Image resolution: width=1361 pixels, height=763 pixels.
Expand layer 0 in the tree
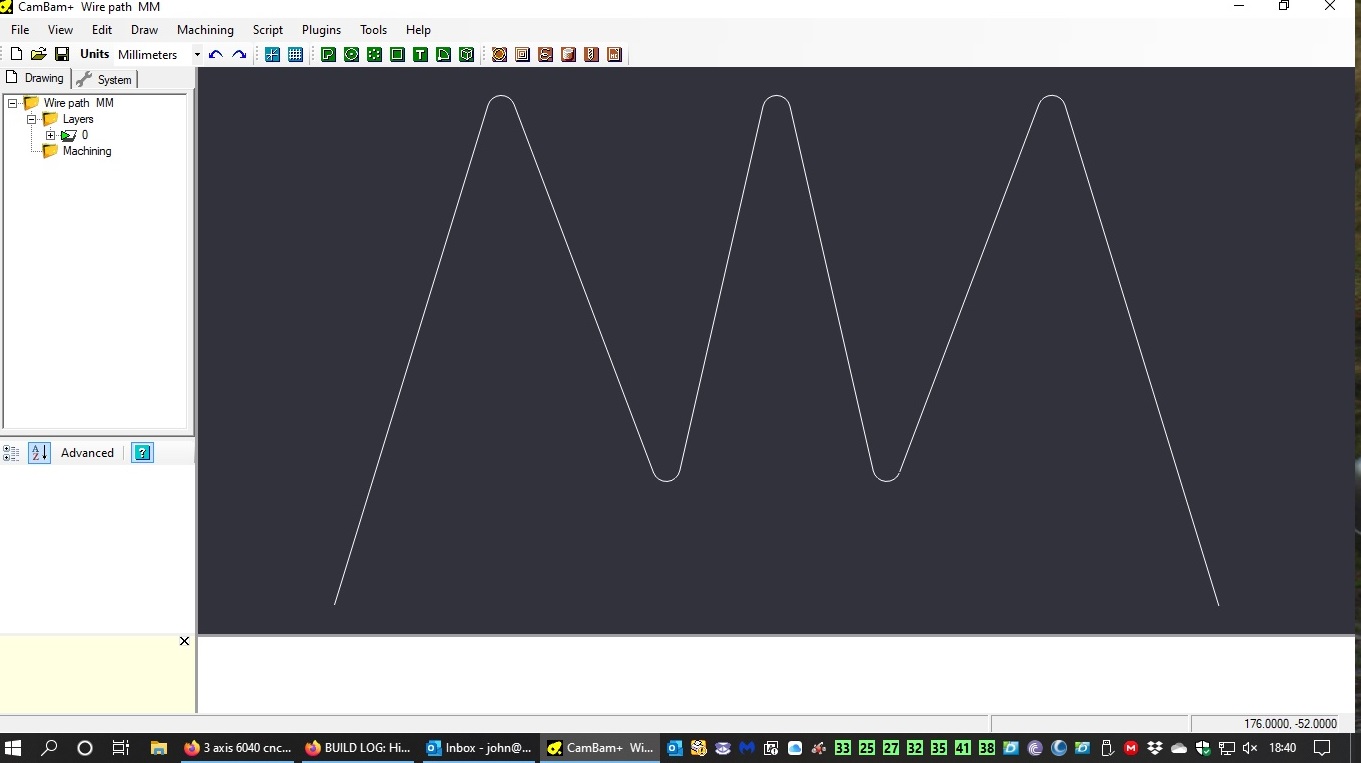51,135
